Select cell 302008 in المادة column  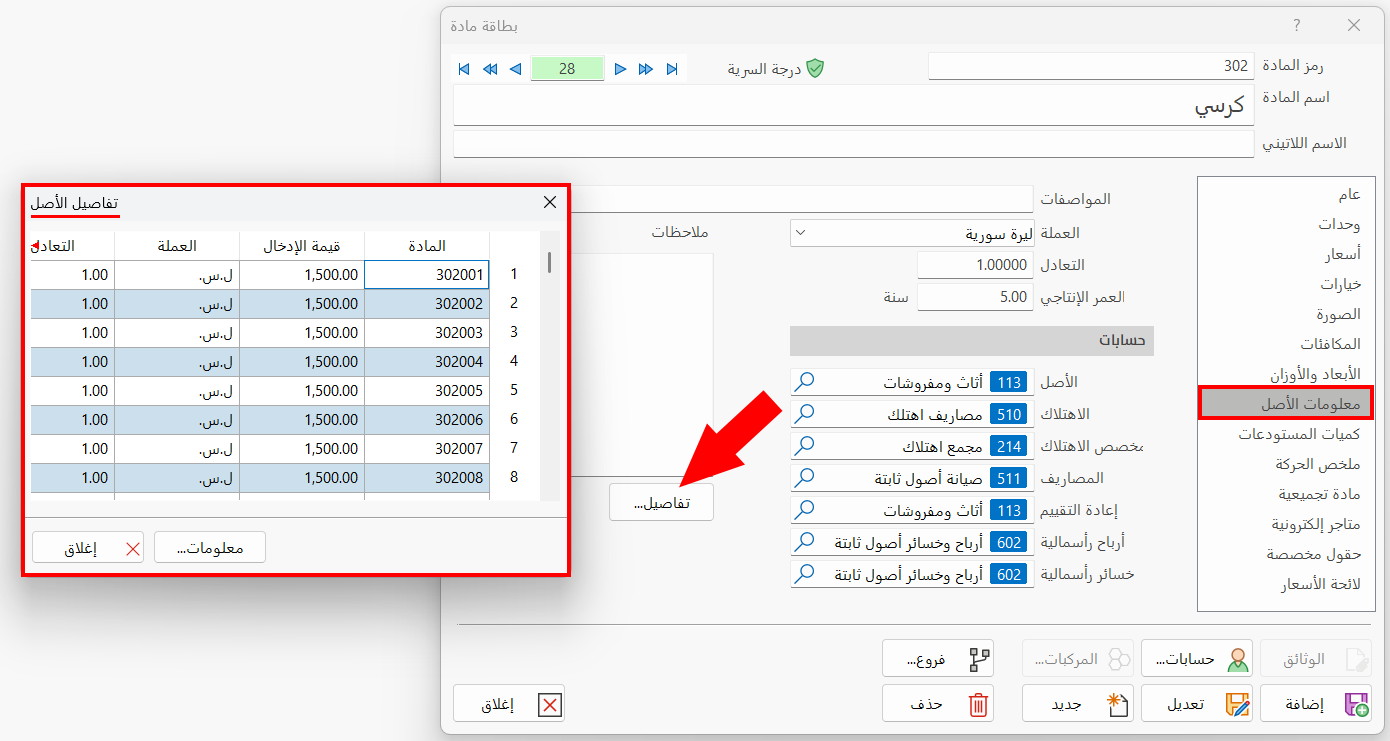point(427,477)
